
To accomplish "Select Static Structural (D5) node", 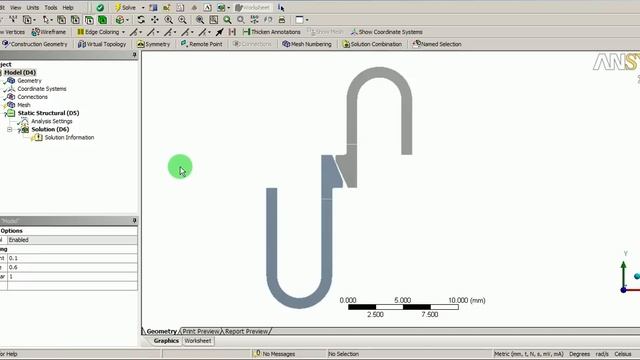I will point(48,113).
